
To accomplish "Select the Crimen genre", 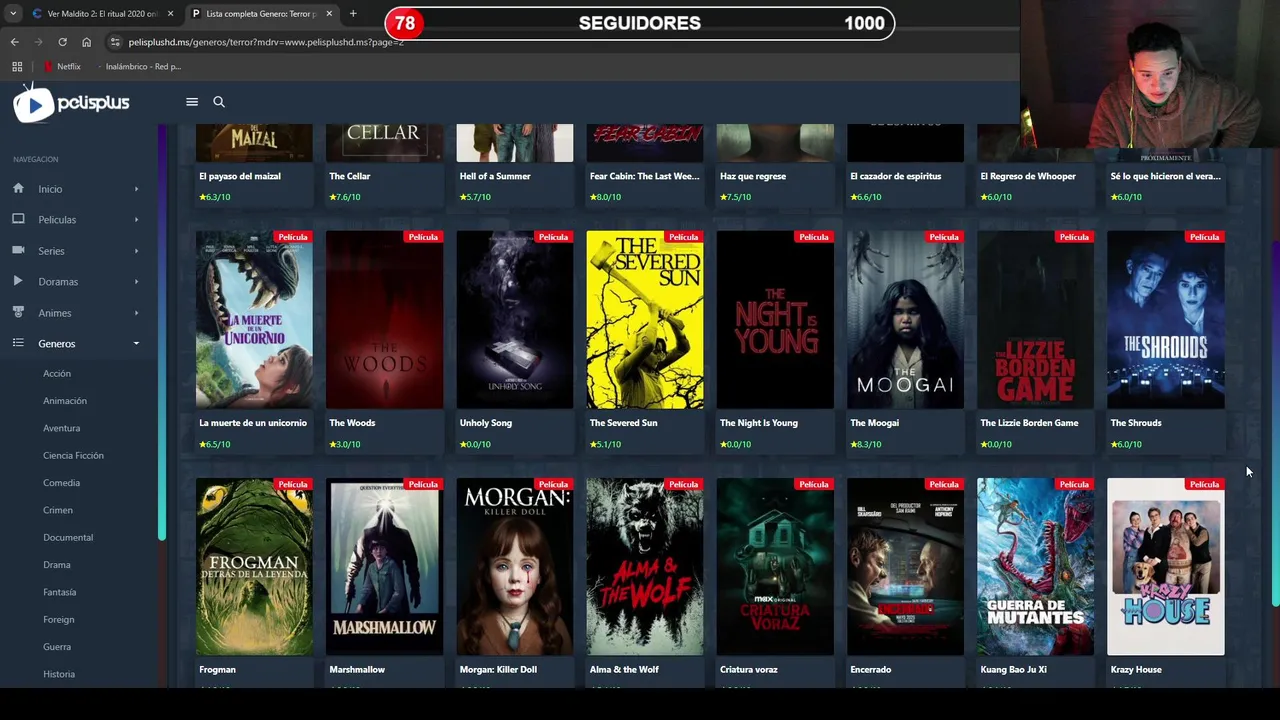I will coord(58,510).
